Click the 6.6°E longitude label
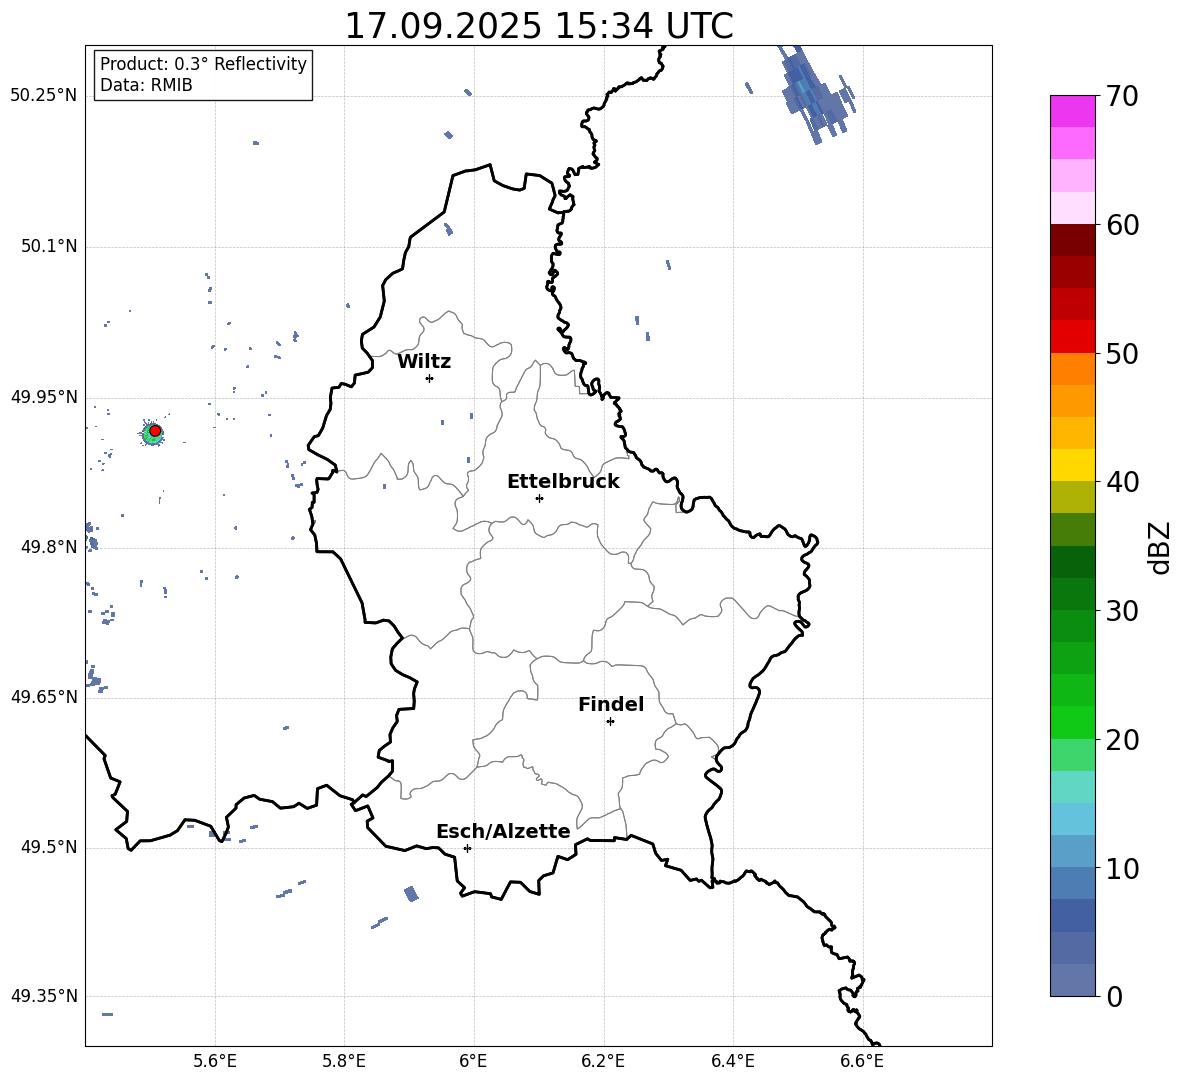 point(862,1061)
